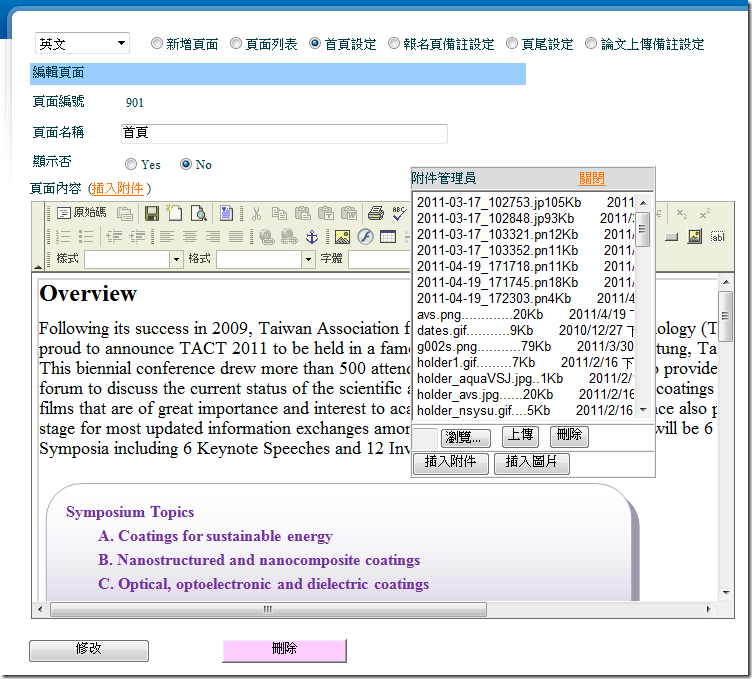
Task: Click the insert image toolbar icon
Action: click(342, 237)
